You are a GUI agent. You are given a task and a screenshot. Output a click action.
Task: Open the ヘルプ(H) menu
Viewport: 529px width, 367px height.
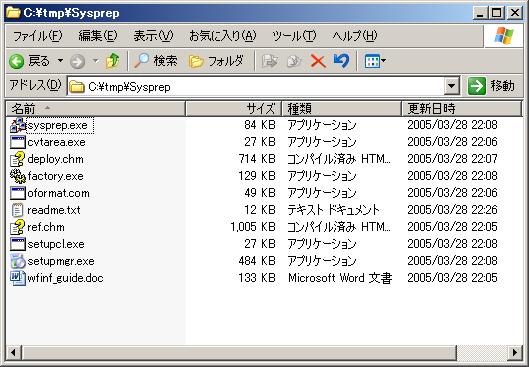tap(355, 35)
